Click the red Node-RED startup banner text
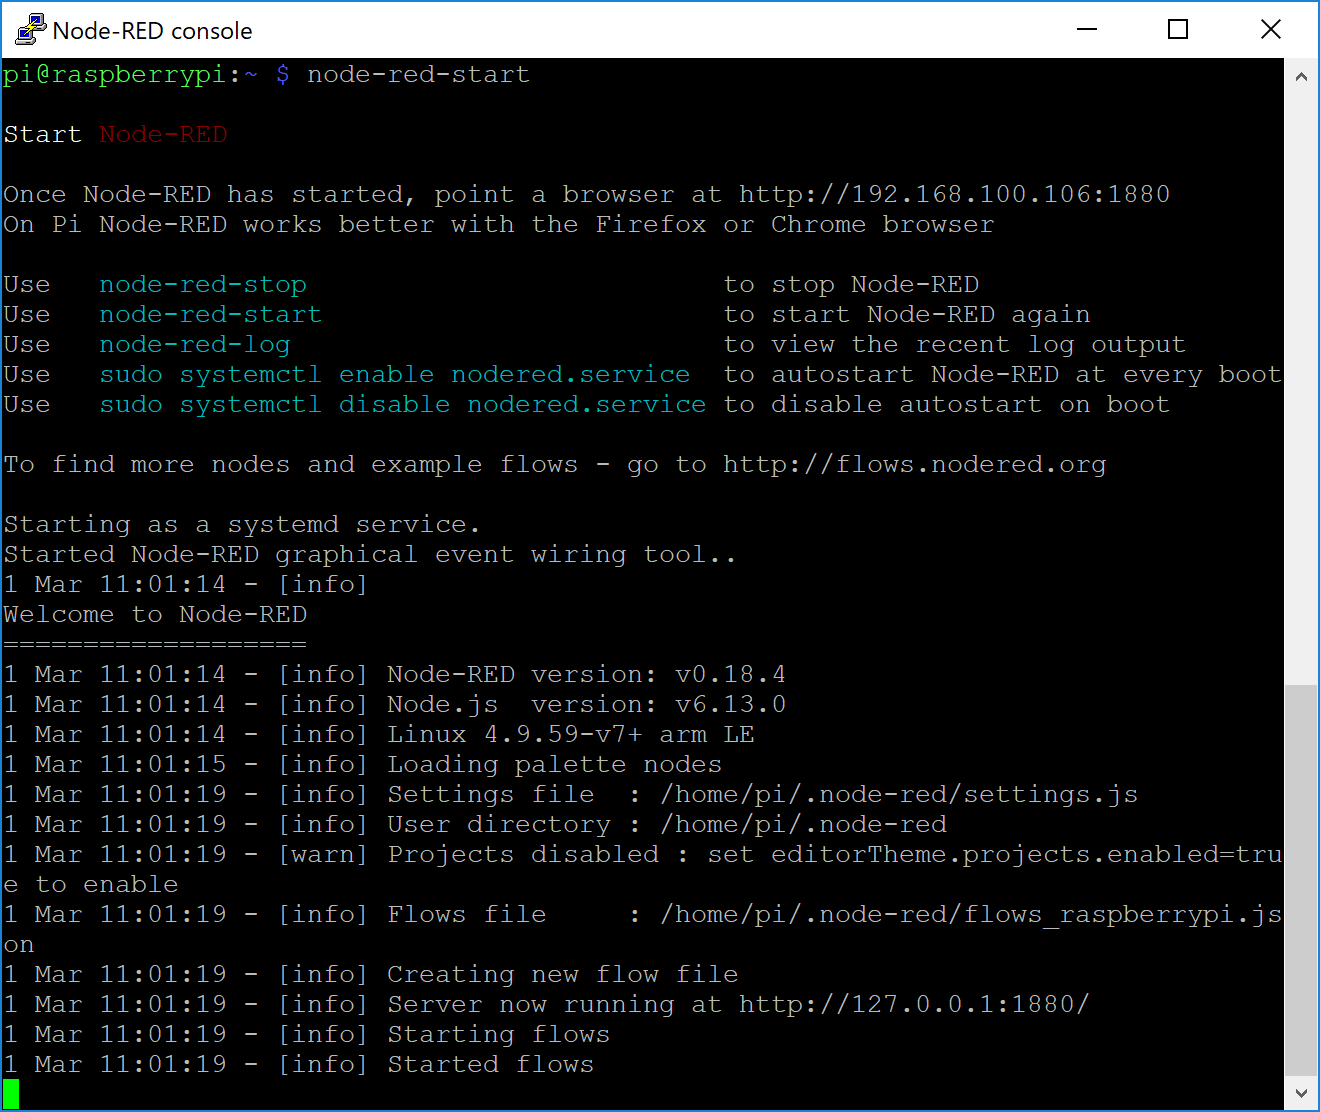The width and height of the screenshot is (1320, 1112). pos(163,133)
